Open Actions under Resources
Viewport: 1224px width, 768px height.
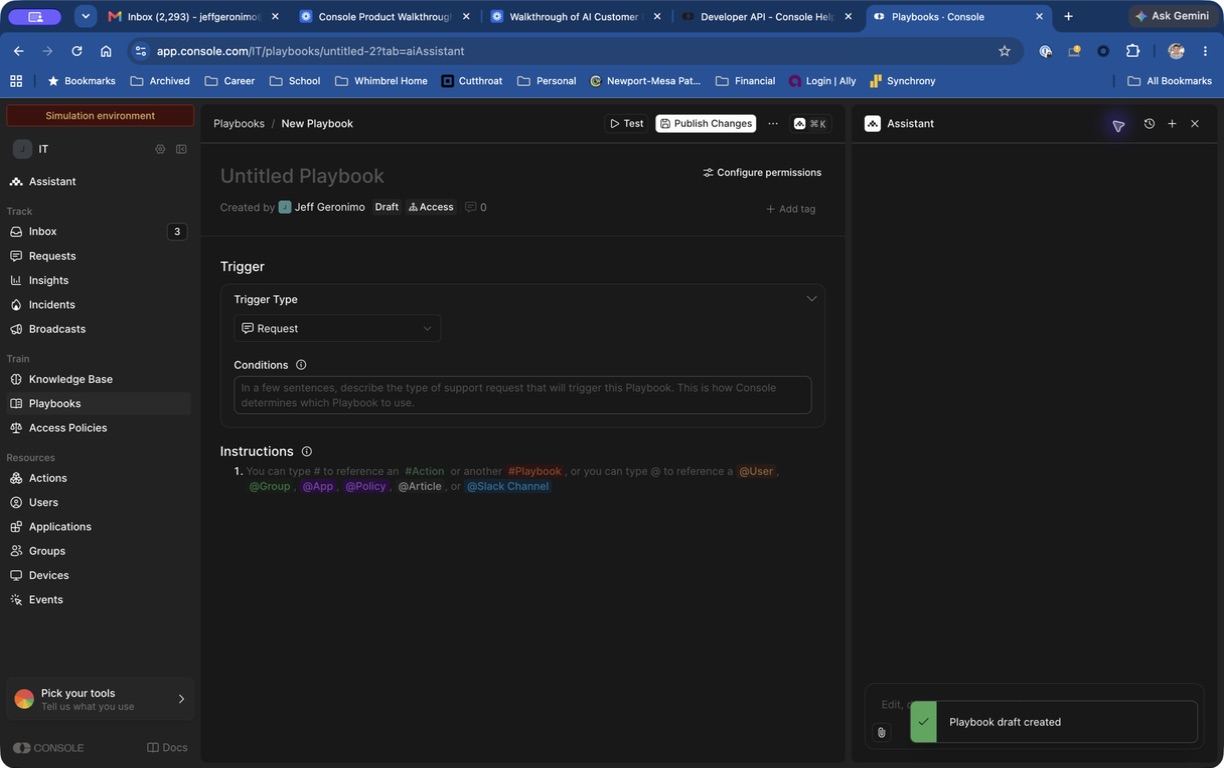click(97, 478)
